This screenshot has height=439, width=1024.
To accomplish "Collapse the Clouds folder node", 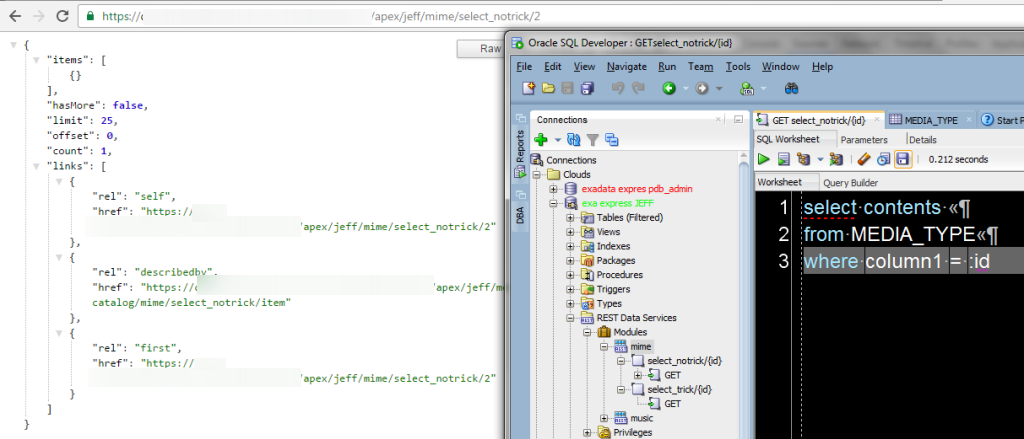I will click(537, 174).
